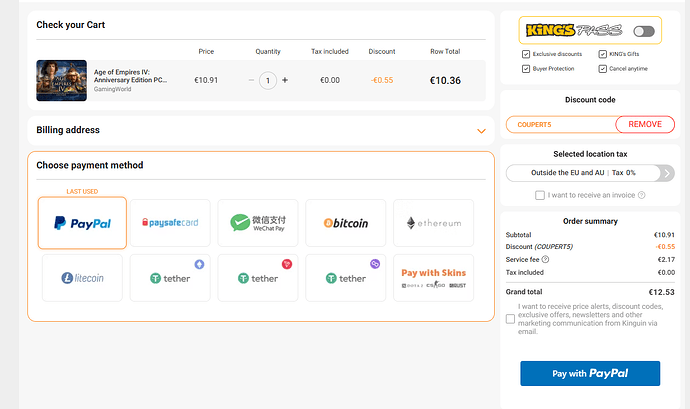Screen dimensions: 690x409
Task: Enable the King's Pass toggle switch
Action: 644,32
